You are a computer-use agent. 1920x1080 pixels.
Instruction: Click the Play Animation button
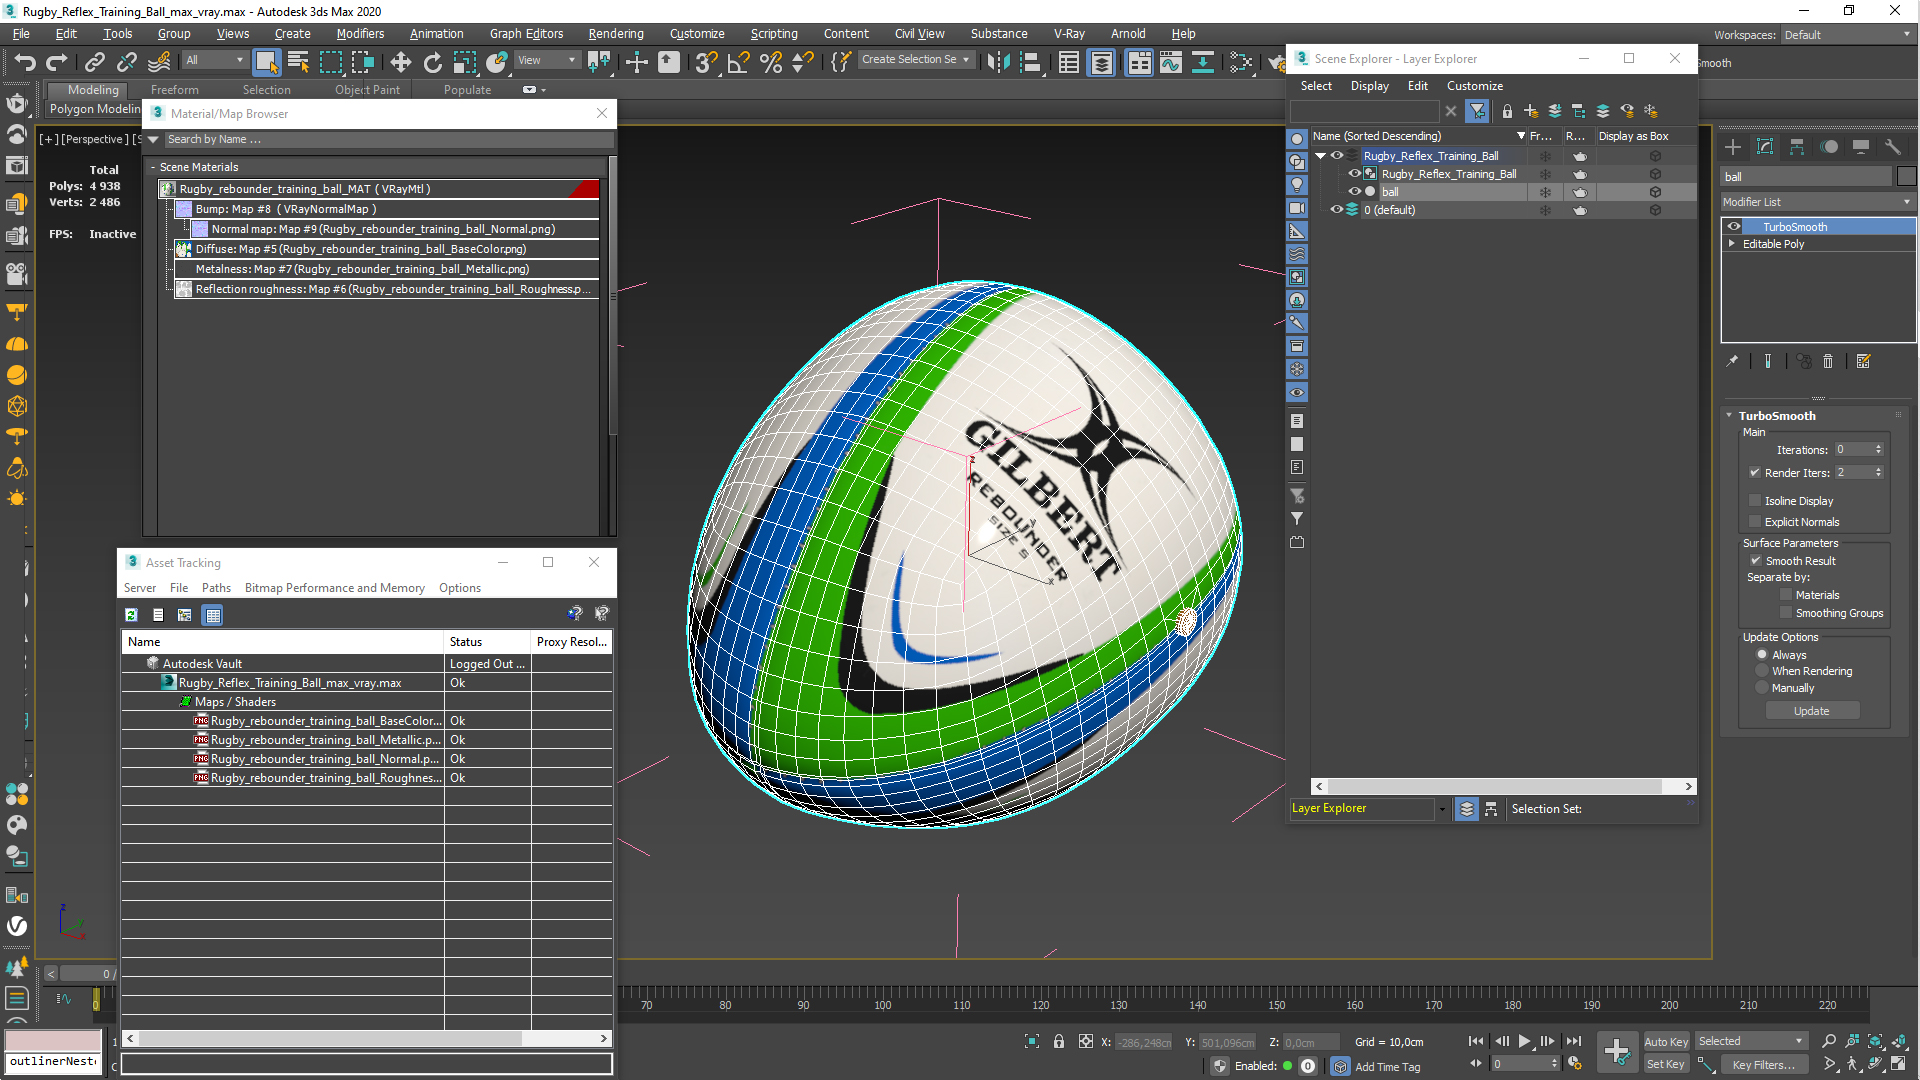point(1524,1042)
